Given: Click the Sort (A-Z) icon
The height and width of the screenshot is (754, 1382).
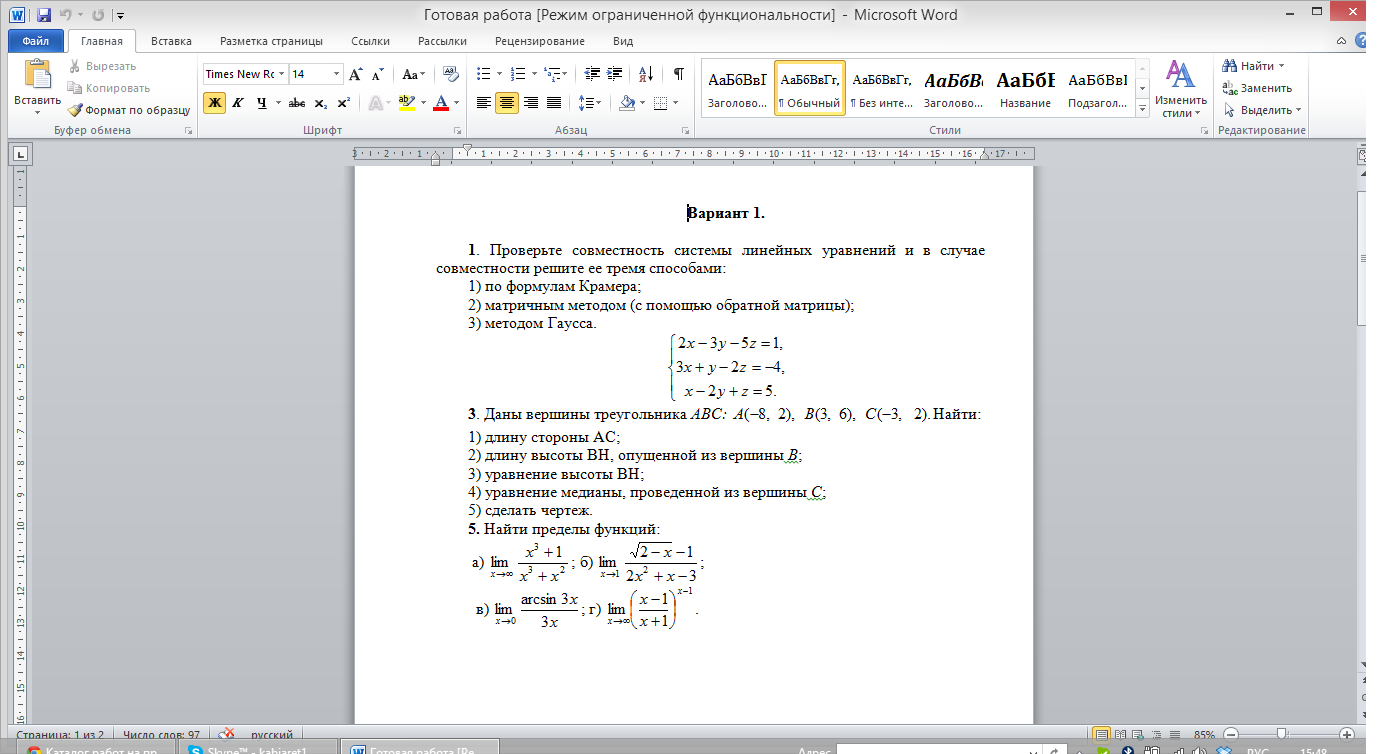Looking at the screenshot, I should pos(645,74).
